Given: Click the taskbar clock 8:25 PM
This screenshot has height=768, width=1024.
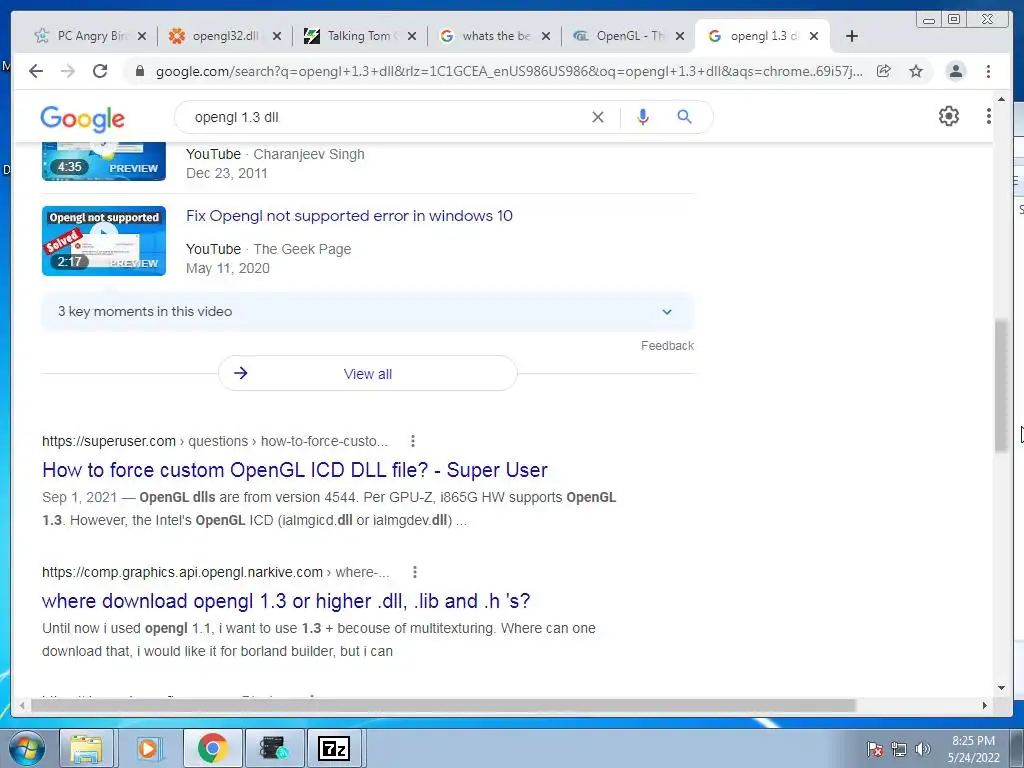Looking at the screenshot, I should tap(973, 748).
